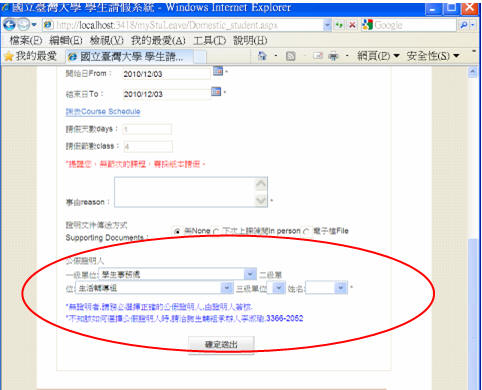Click the browser Back arrow button

(x=9, y=25)
